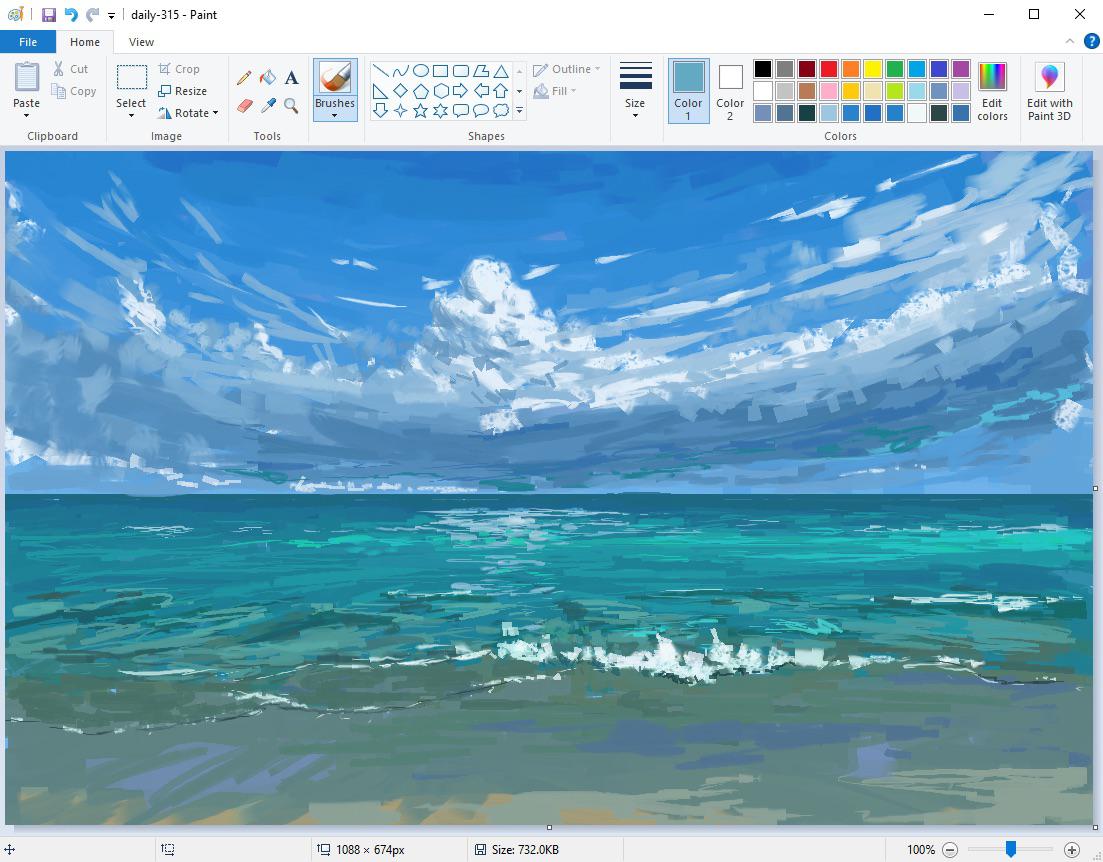Image resolution: width=1103 pixels, height=862 pixels.
Task: Open the Edit colors dialog
Action: [991, 90]
